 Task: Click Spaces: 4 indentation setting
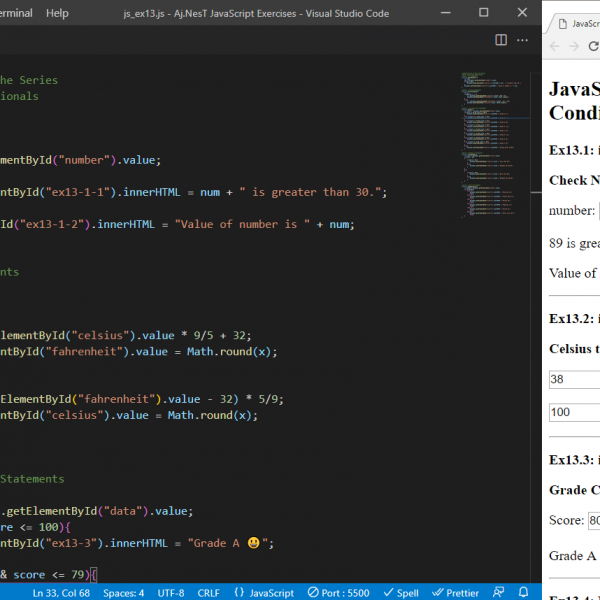[x=124, y=592]
